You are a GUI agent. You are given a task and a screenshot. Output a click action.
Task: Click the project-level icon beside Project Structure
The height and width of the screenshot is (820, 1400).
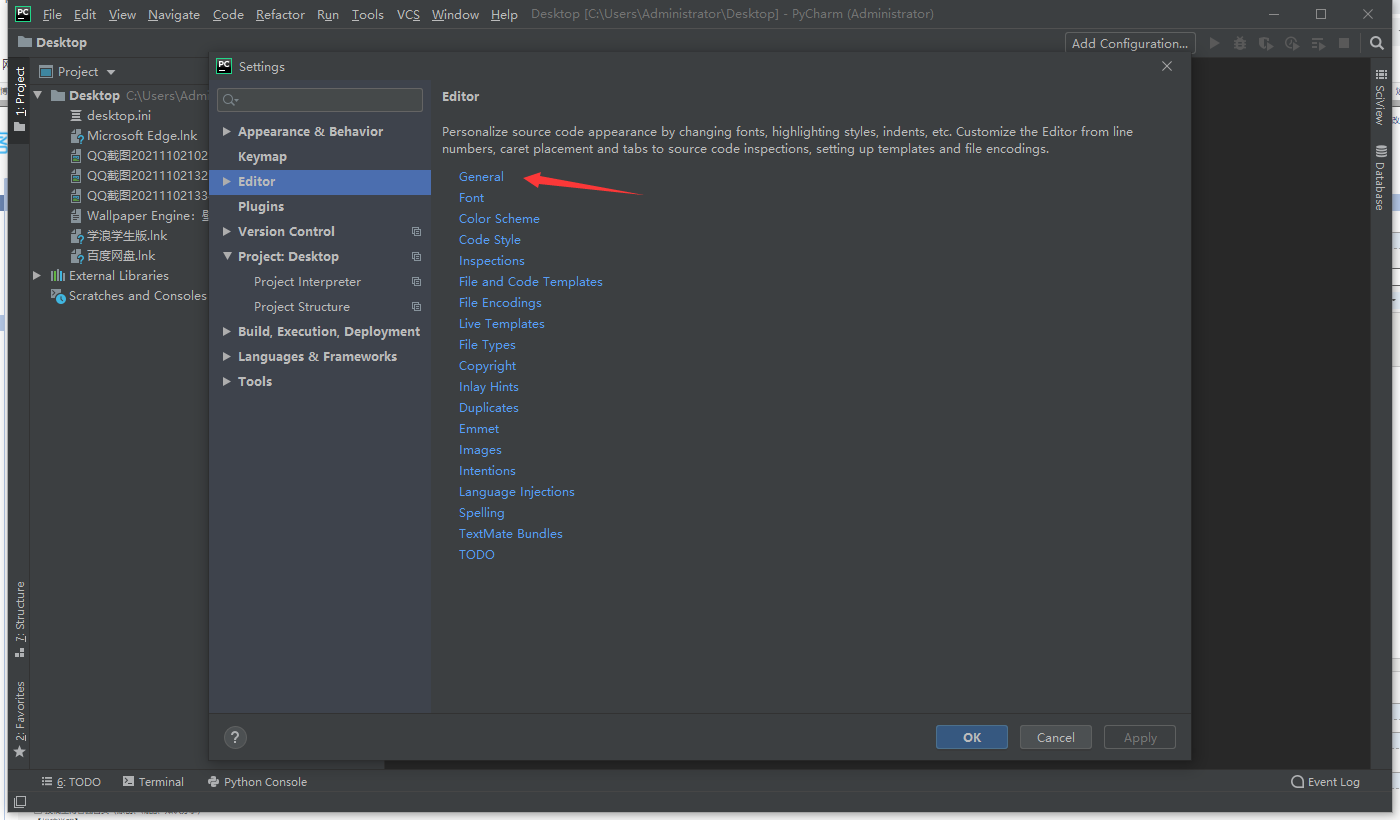(417, 306)
